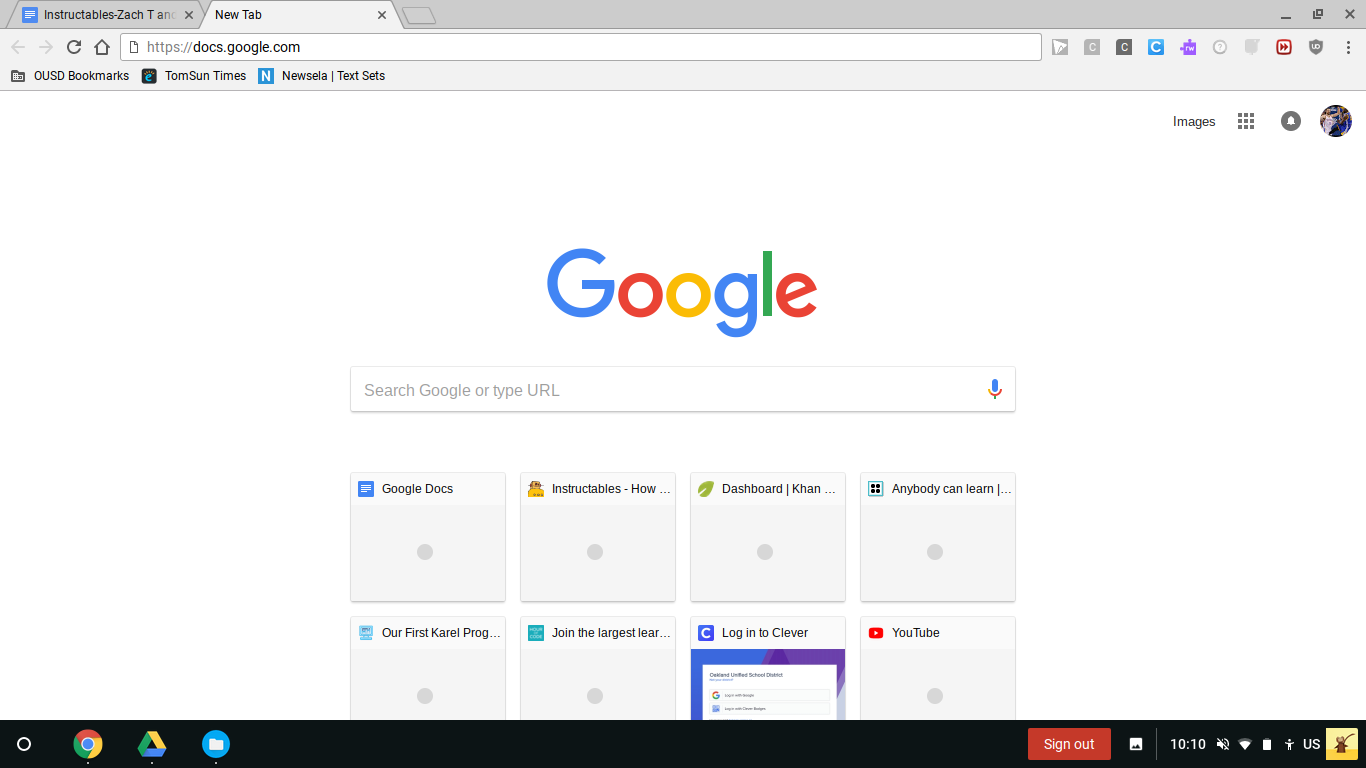The image size is (1366, 768).
Task: Start voice search with microphone
Action: click(995, 389)
